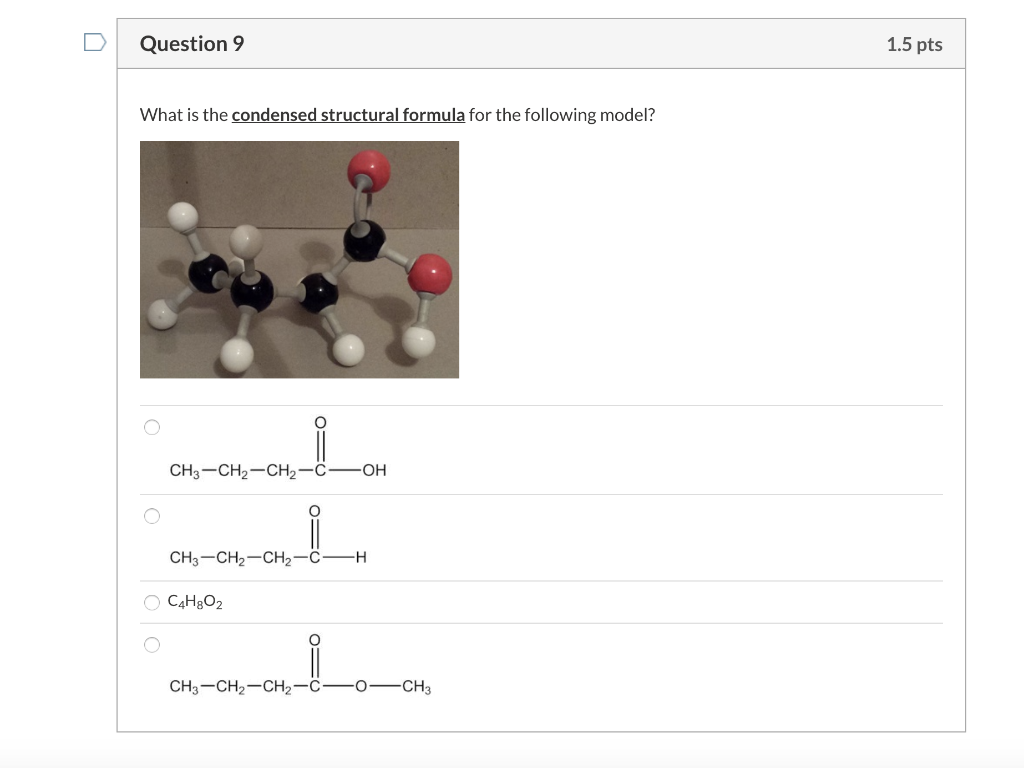Click the second answer's aldehyde formula
Viewport: 1024px width, 768px height.
click(270, 557)
